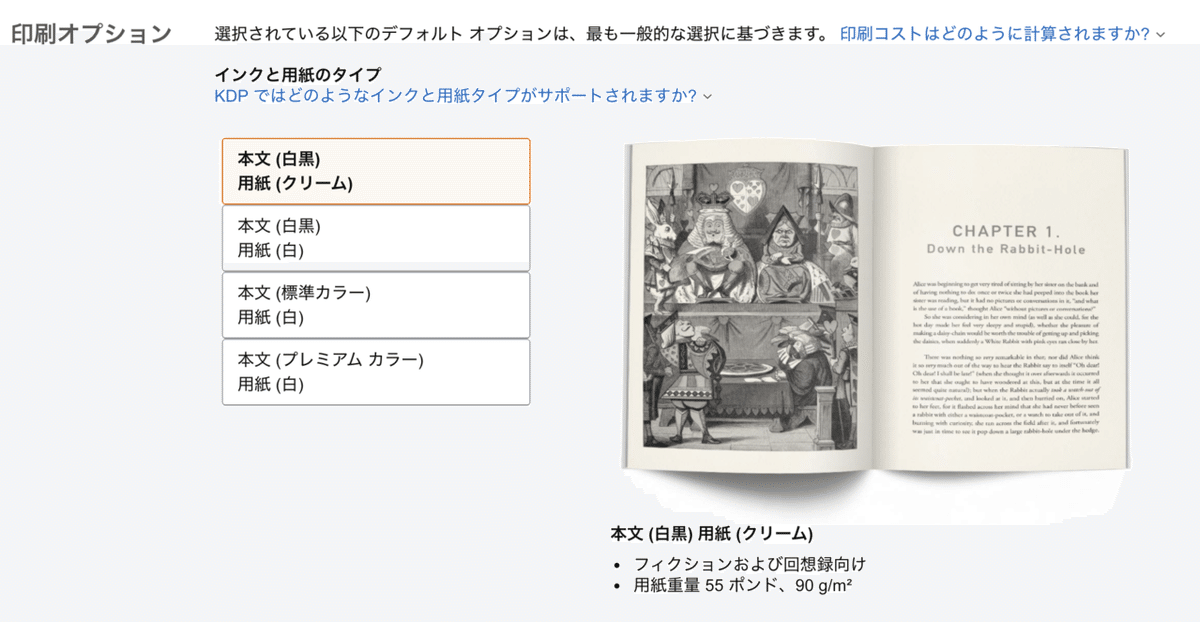
Task: Select 本文 (標準カラー) 用紙 (白) option
Action: pos(376,305)
